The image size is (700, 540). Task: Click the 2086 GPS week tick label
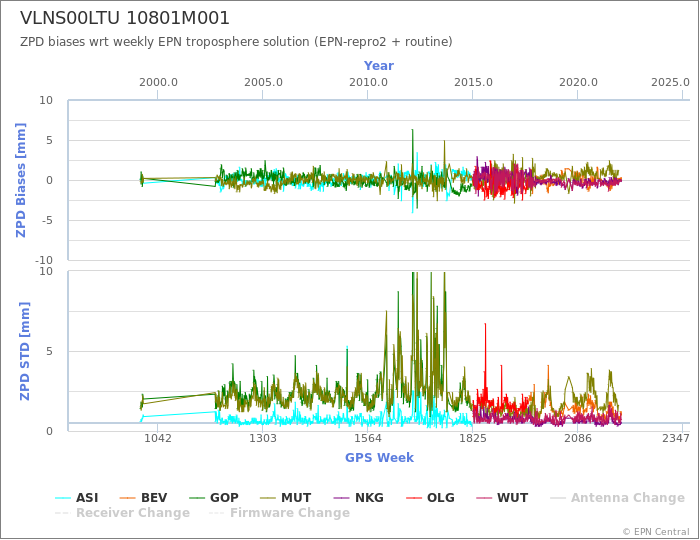578,438
